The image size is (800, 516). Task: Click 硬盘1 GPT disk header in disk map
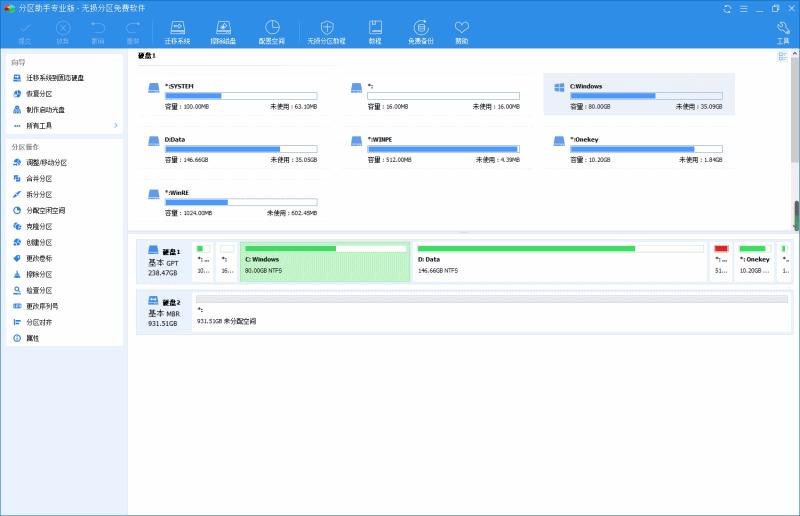164,261
